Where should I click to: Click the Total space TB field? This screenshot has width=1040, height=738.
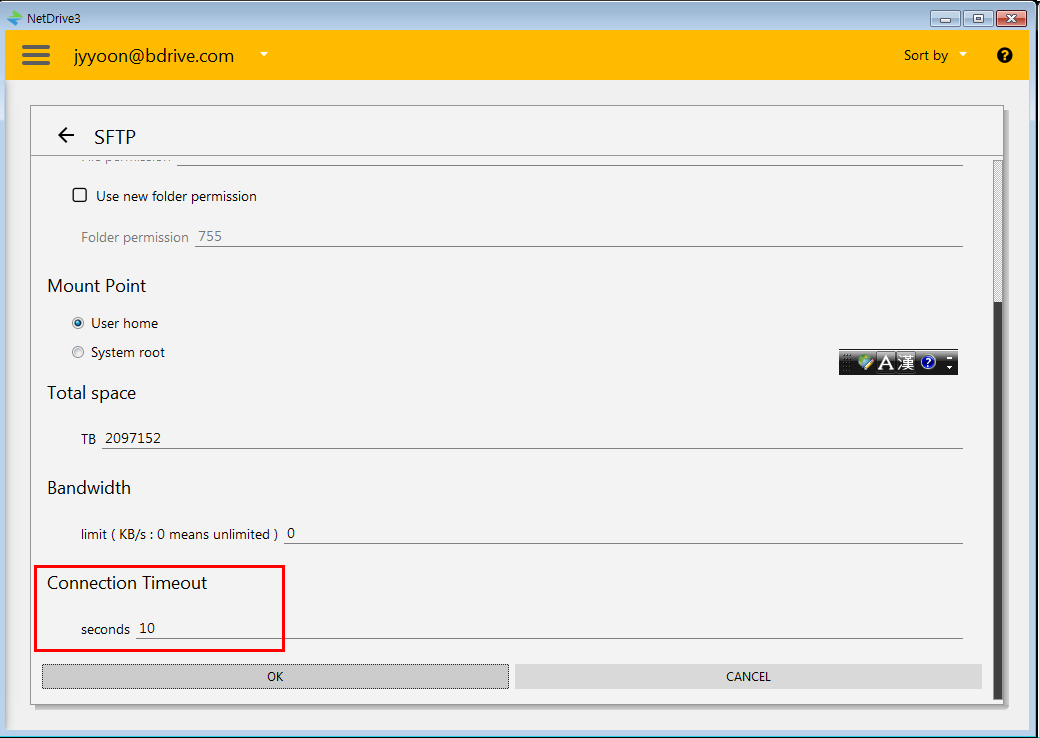[530, 438]
